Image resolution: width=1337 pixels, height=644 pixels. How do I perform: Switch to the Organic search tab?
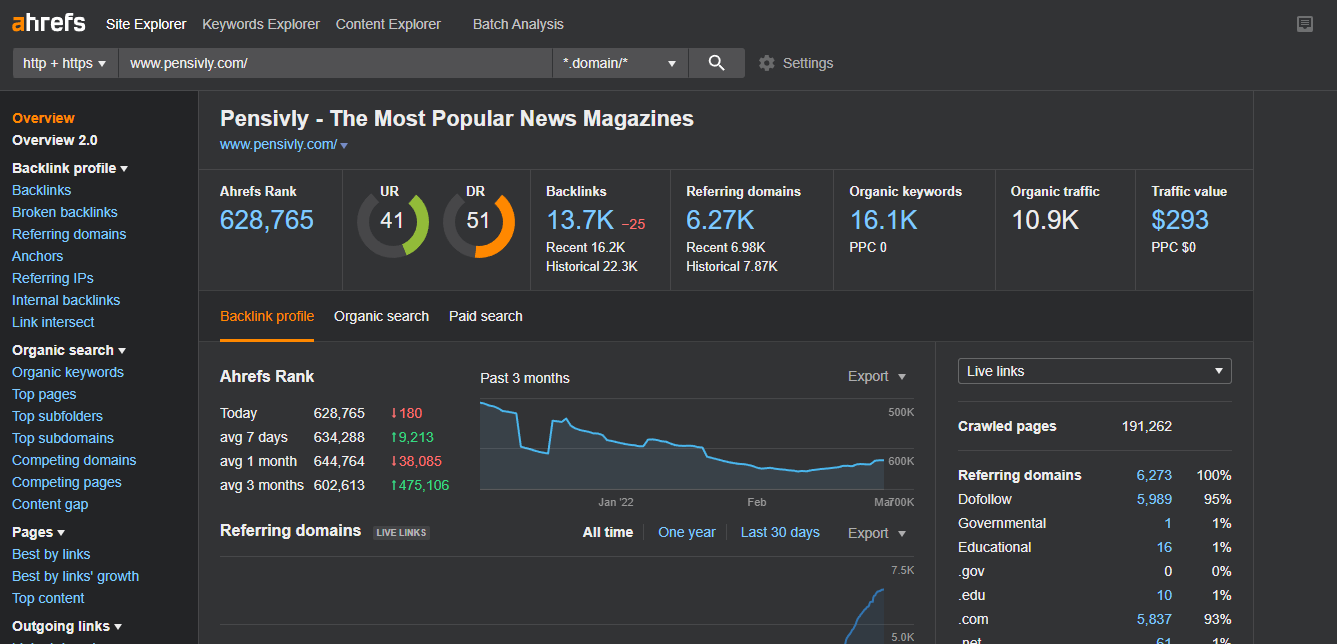[x=381, y=316]
